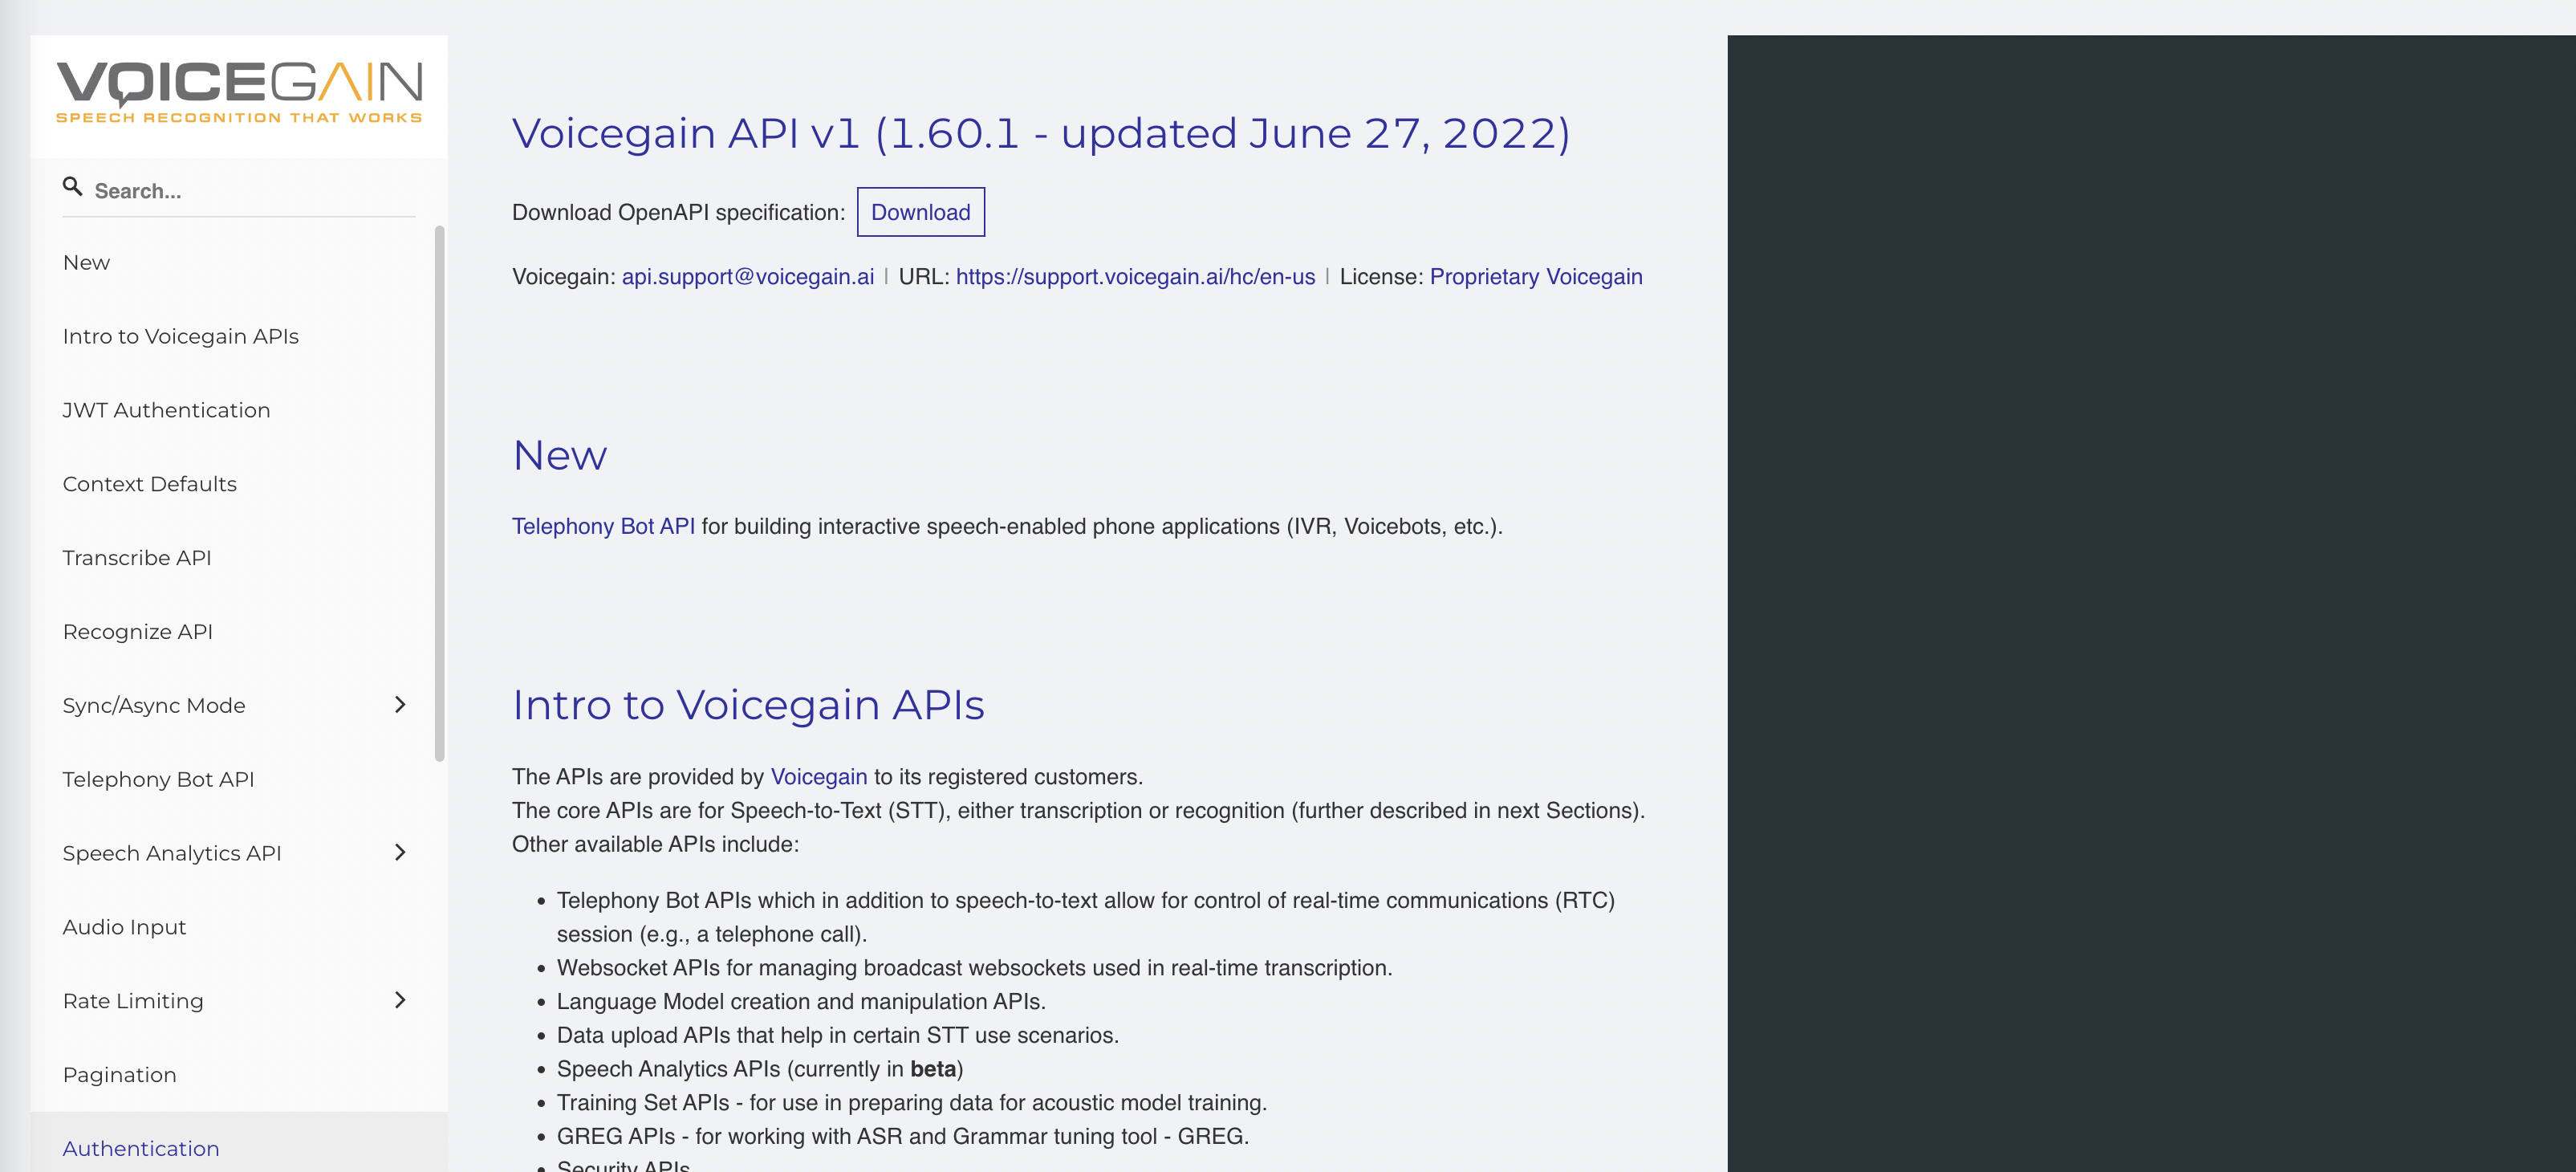Click the Voicegain link in intro paragraph
The image size is (2576, 1172).
[818, 777]
